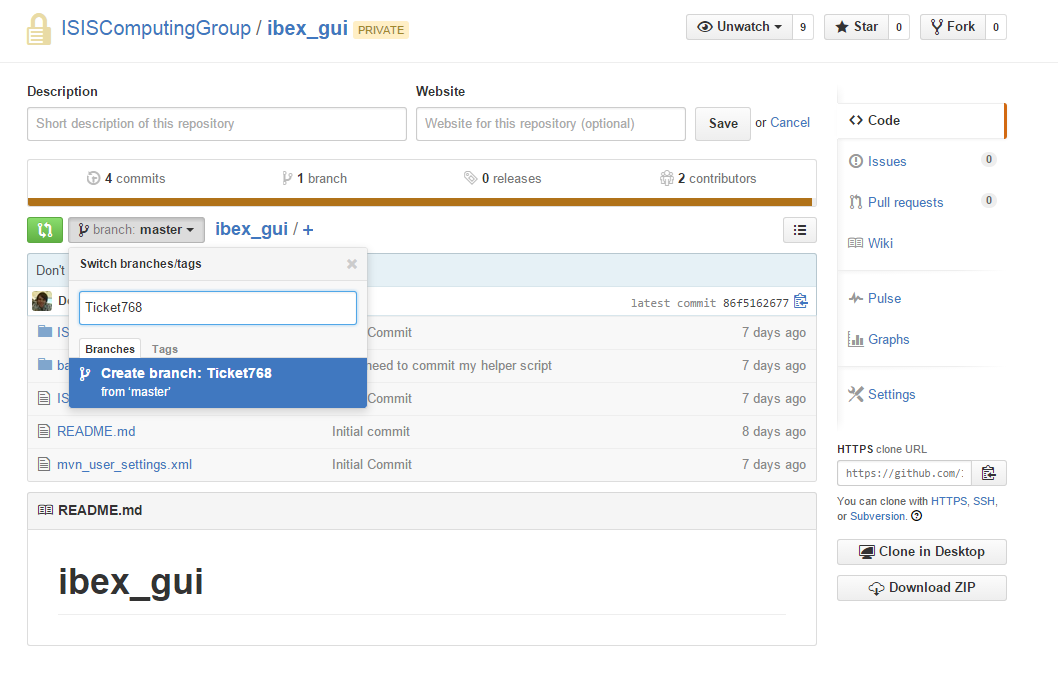The image size is (1058, 677).
Task: Copy the HTTPS clone URL to clipboard
Action: 989,473
